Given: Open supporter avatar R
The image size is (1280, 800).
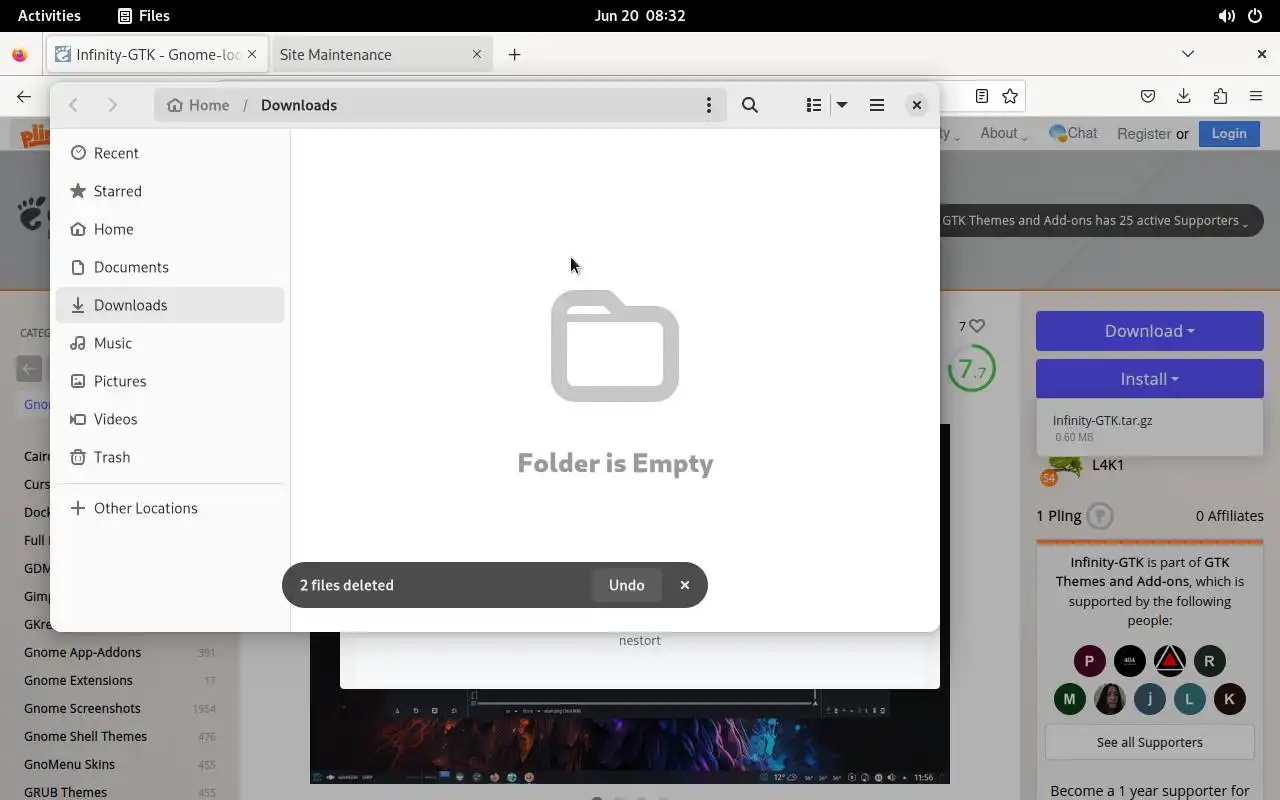Looking at the screenshot, I should [1210, 661].
